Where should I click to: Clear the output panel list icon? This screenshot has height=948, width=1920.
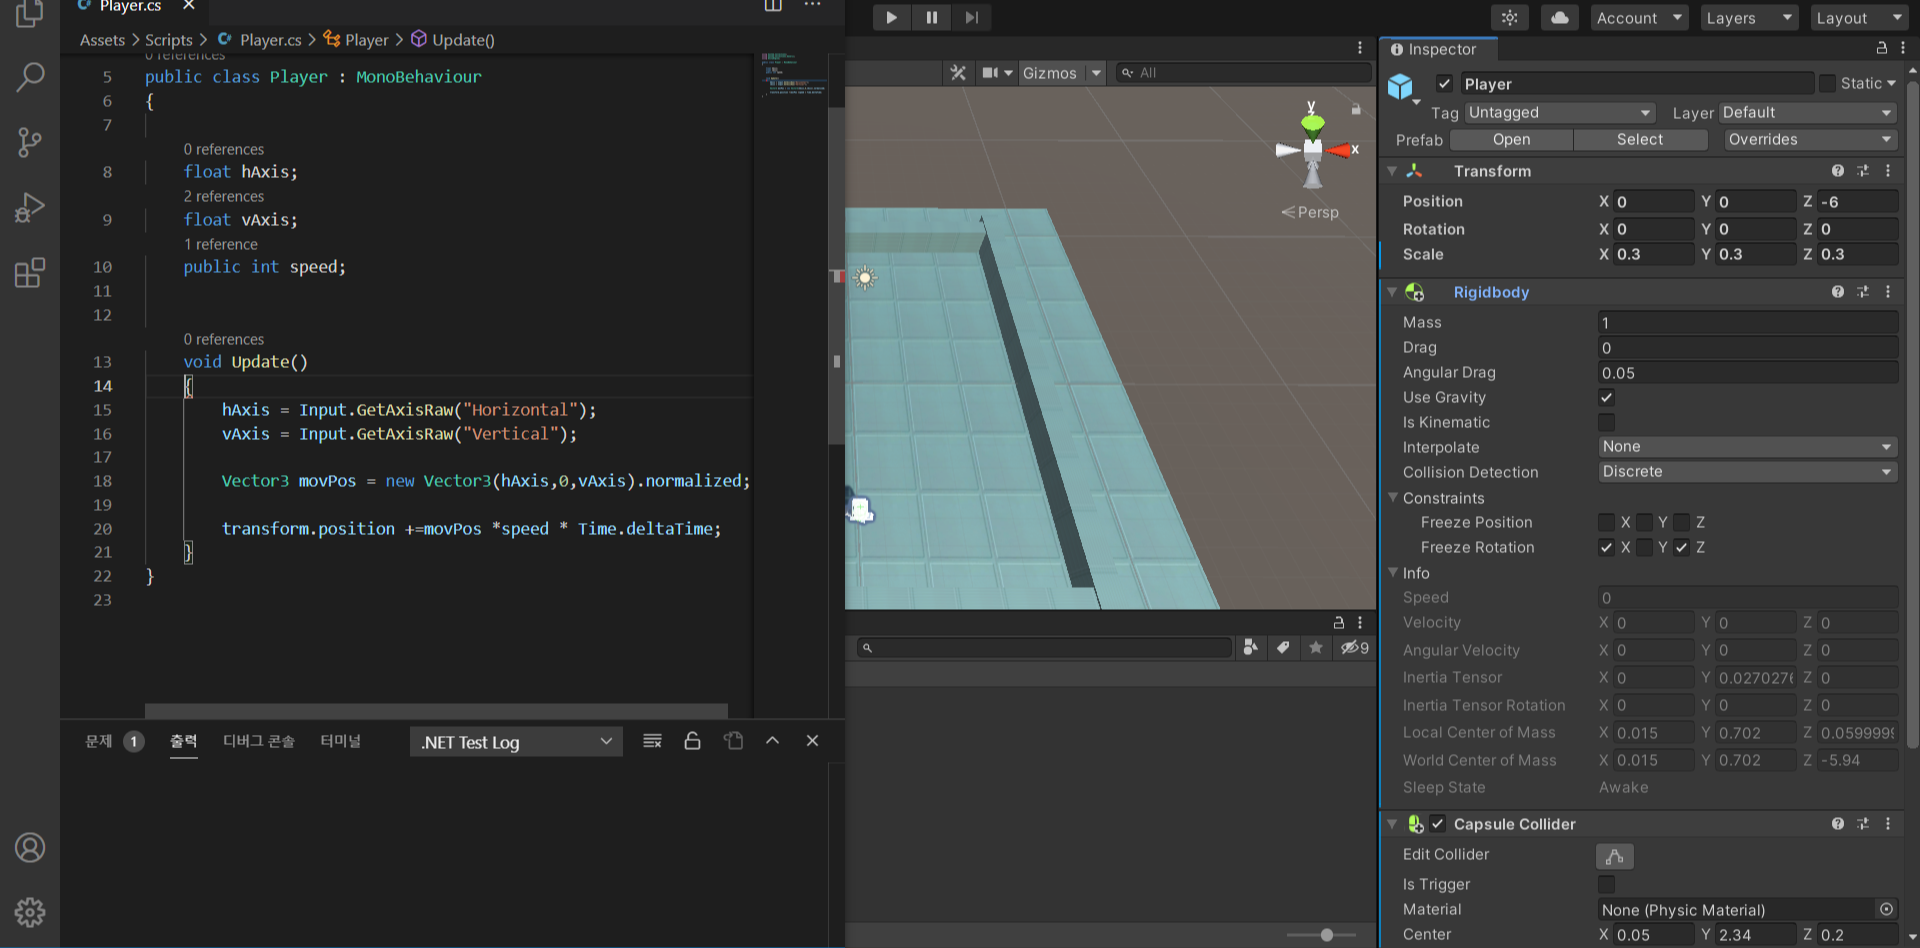(x=652, y=741)
